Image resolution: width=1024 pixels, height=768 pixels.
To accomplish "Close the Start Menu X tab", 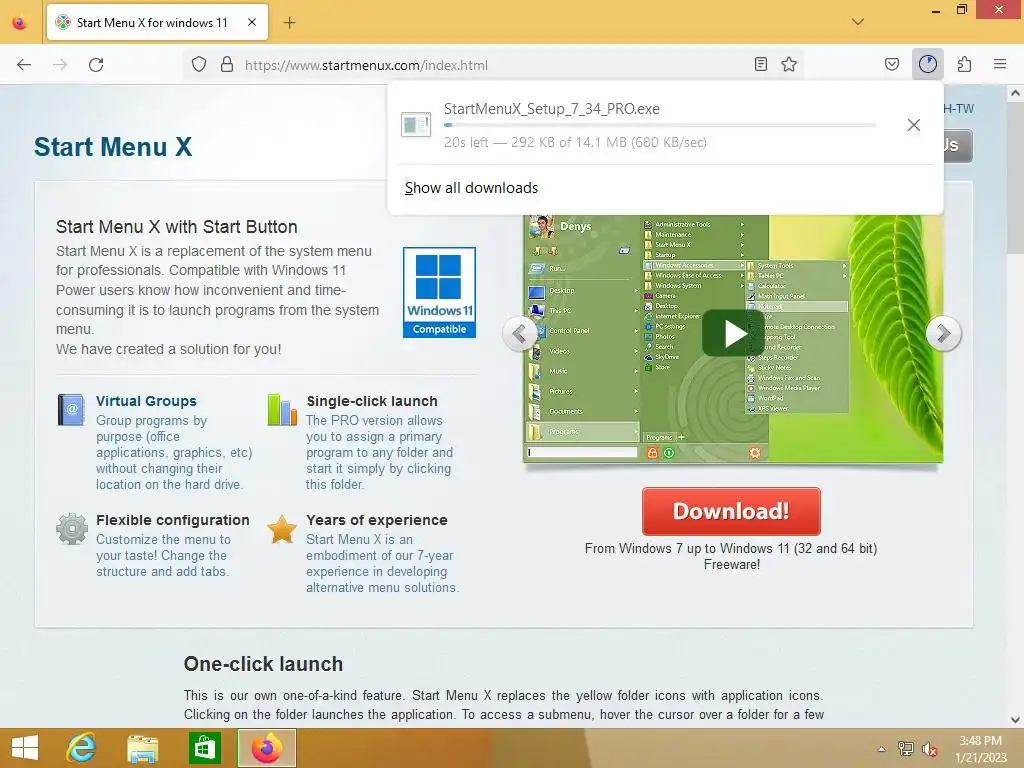I will 251,22.
